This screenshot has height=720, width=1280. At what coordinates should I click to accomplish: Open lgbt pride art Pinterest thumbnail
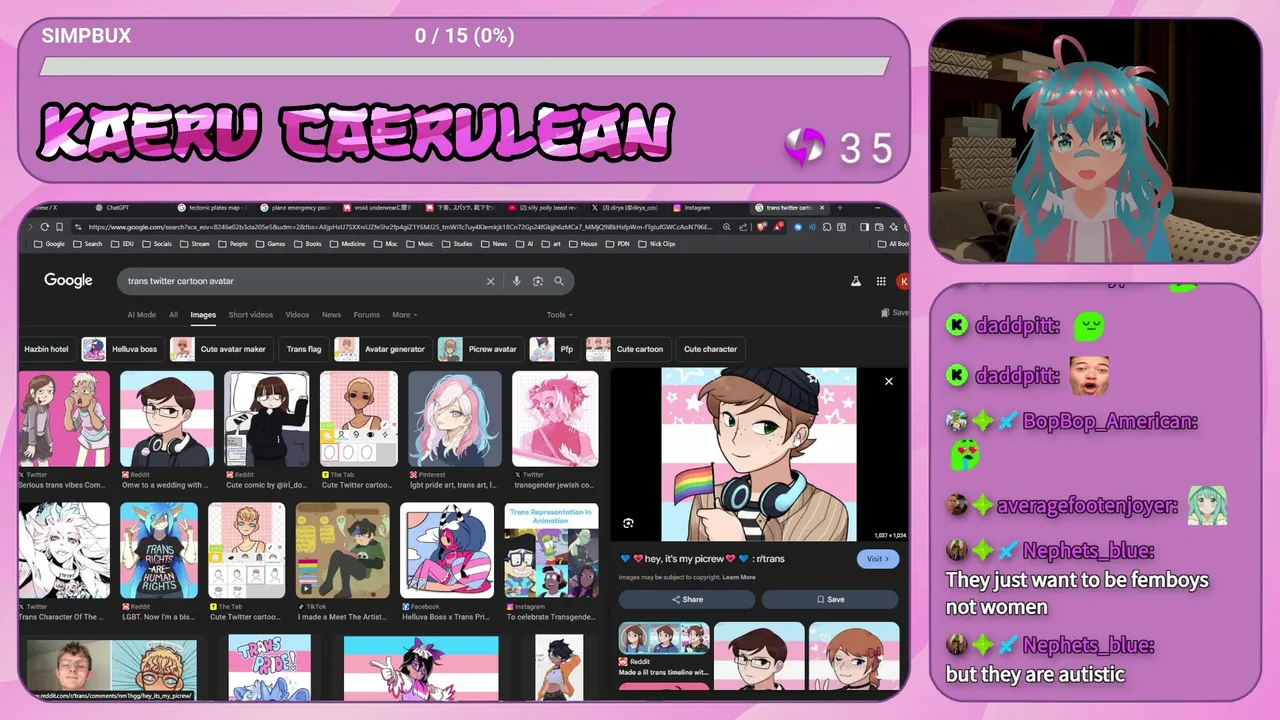coord(455,419)
